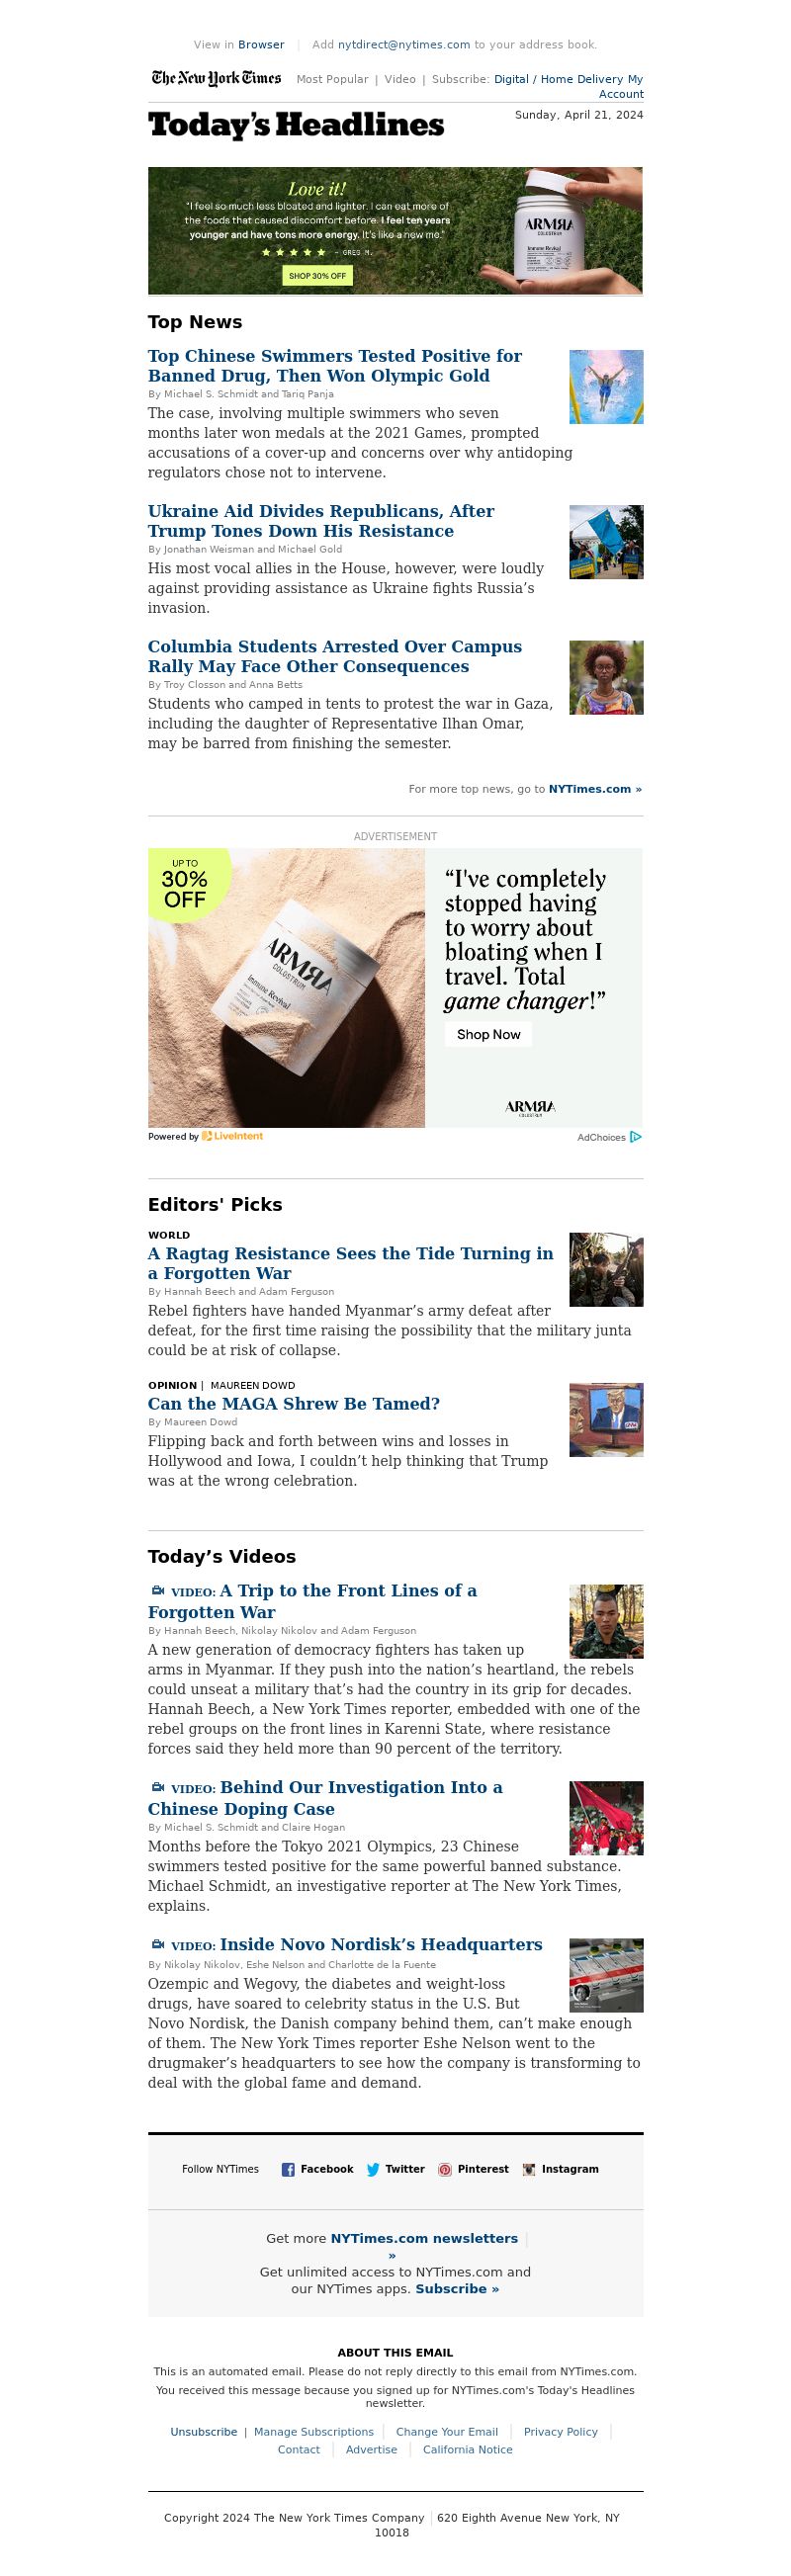Image resolution: width=791 pixels, height=2576 pixels.
Task: Click View in Browser link
Action: click(x=261, y=45)
